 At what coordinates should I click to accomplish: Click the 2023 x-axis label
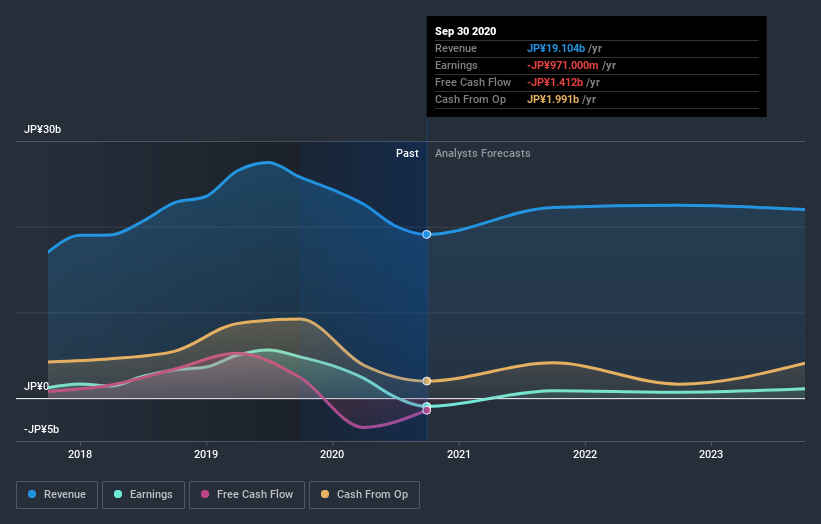coord(711,454)
